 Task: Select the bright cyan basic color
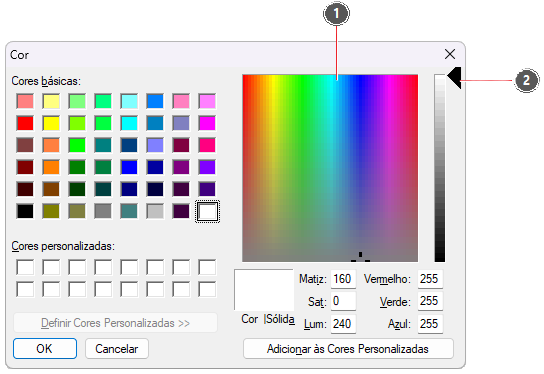[x=129, y=123]
